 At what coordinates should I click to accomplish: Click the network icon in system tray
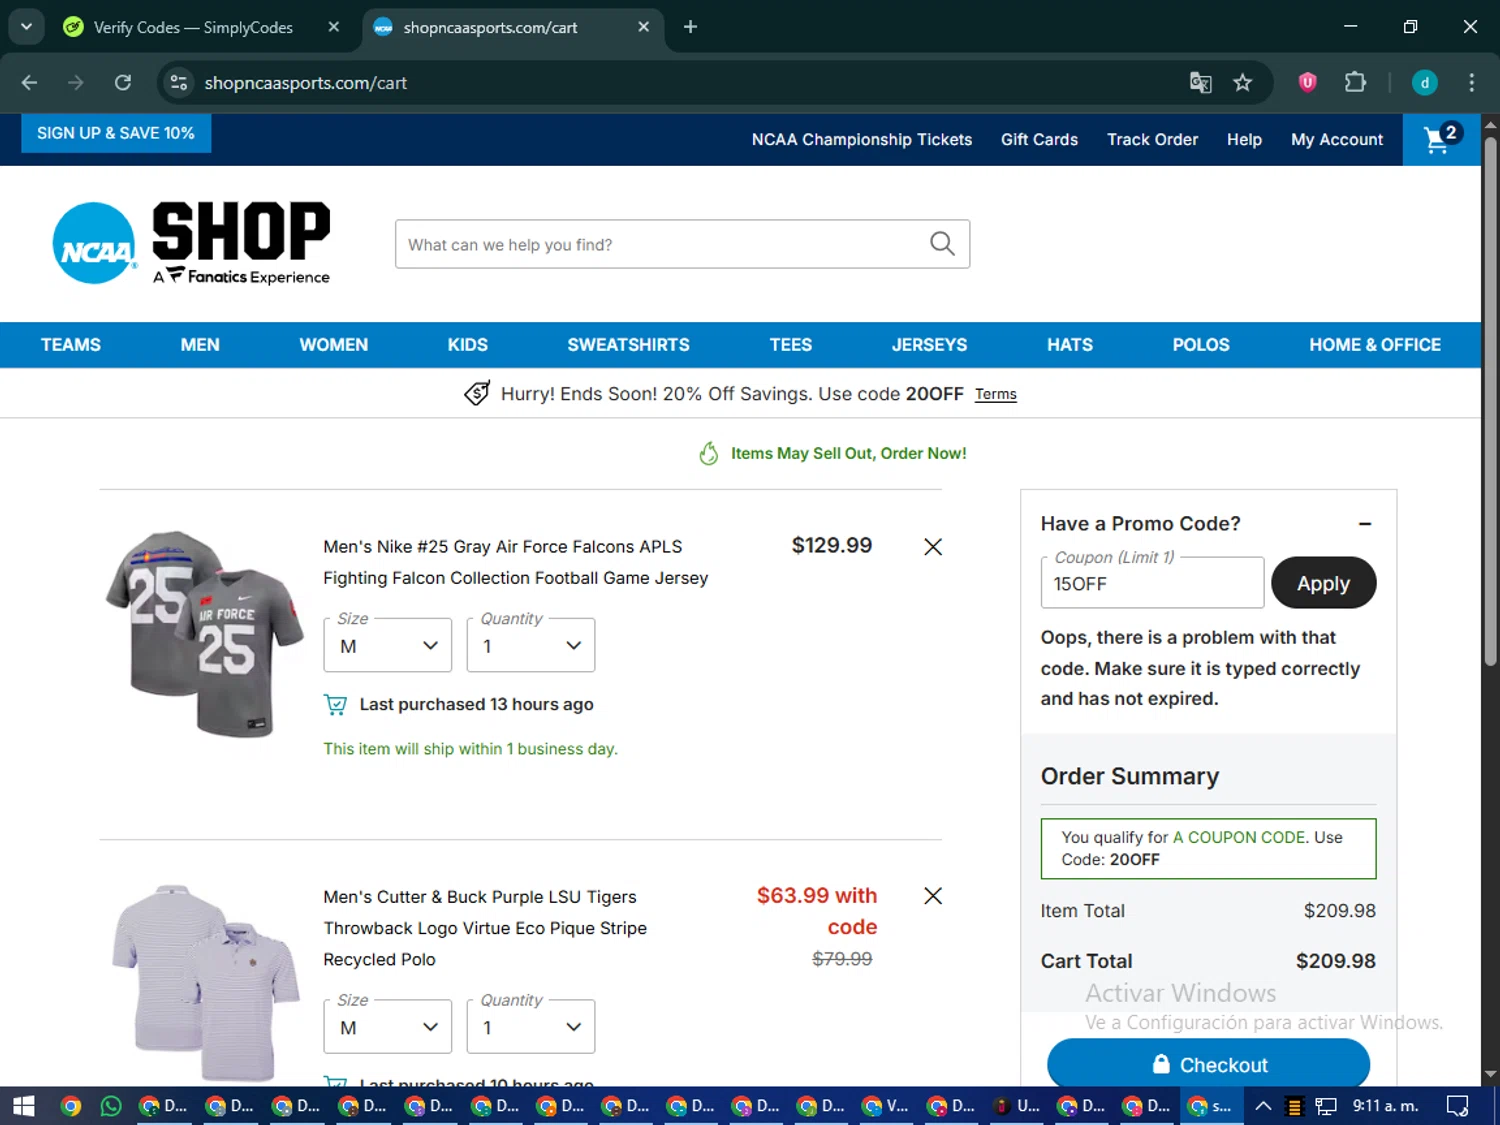1326,1106
